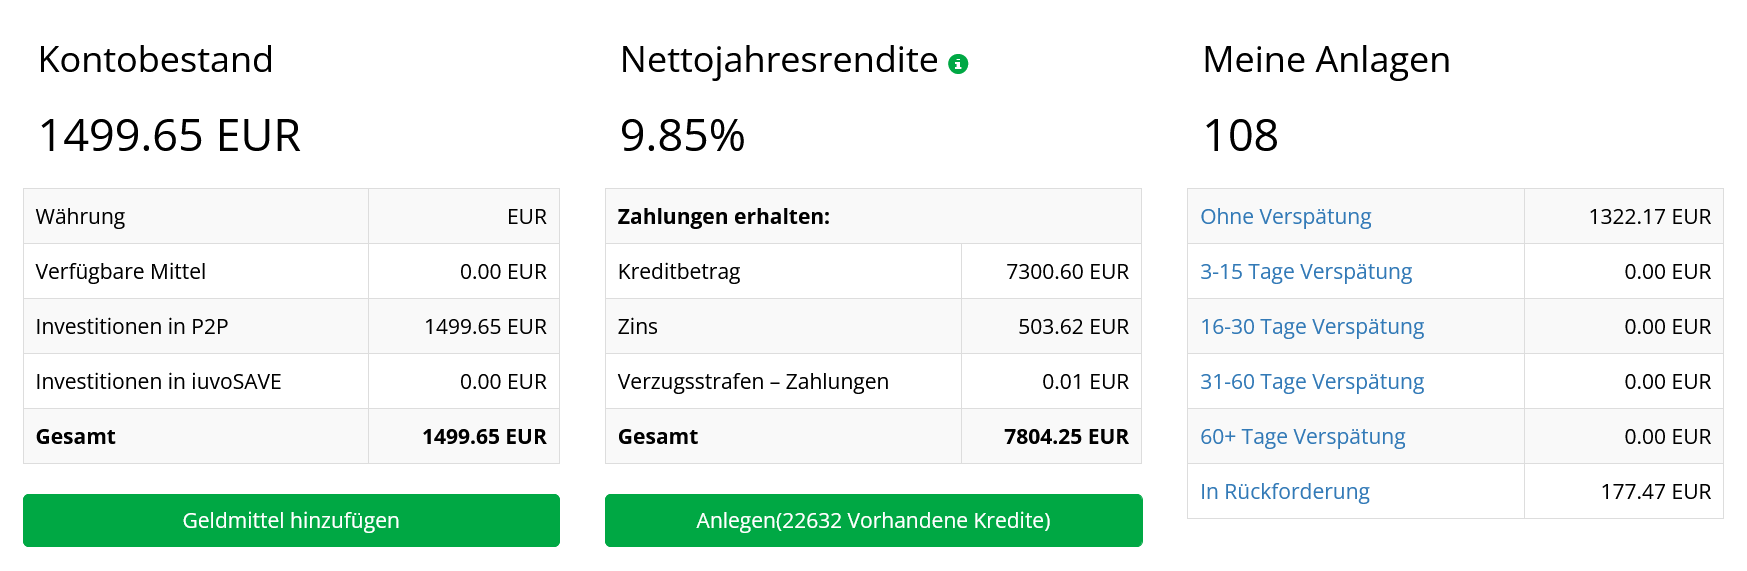Open the 3-15 Tage Verspätung link
This screenshot has height=571, width=1747.
click(x=1306, y=272)
